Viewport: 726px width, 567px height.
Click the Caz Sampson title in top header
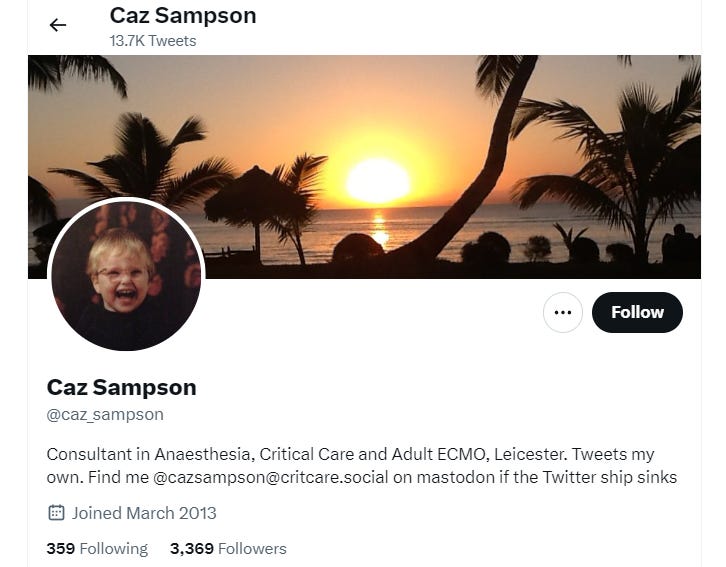183,15
